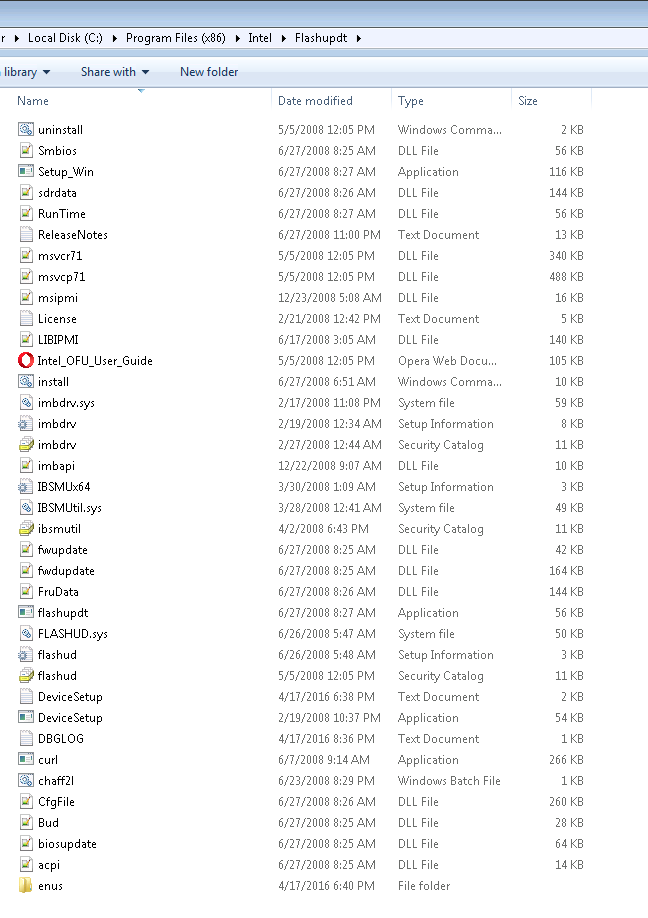Viewport: 648px width, 918px height.
Task: Click the msvcr71 file name
Action: 60,256
